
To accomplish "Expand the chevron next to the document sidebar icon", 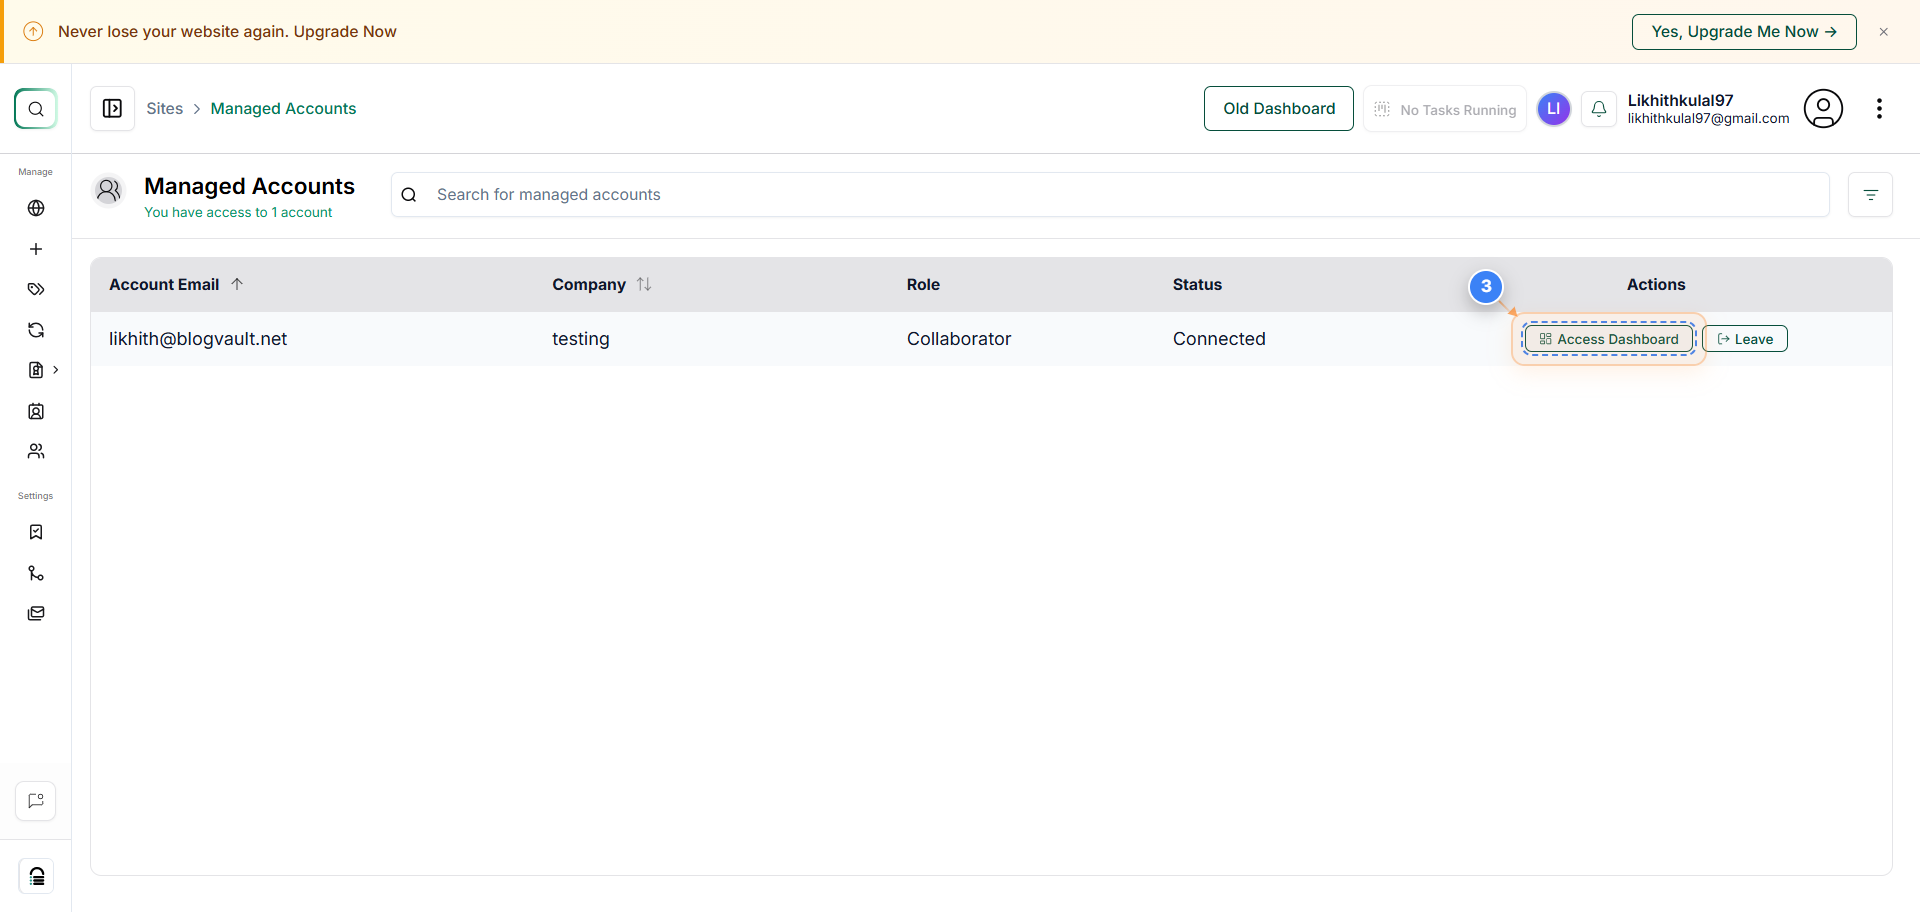I will 56,370.
